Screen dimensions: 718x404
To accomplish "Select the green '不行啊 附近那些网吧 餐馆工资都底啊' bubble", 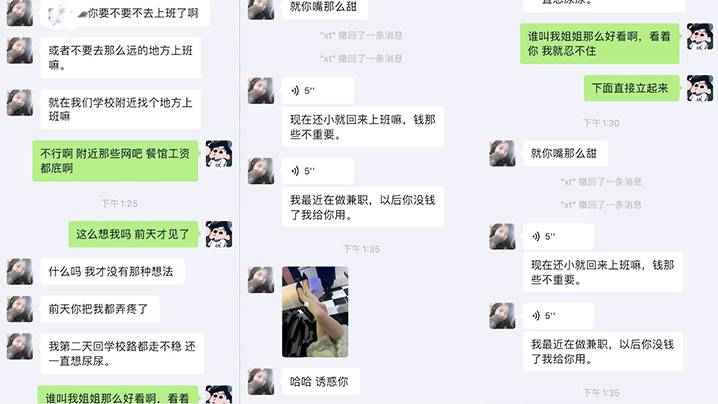I will coord(115,161).
